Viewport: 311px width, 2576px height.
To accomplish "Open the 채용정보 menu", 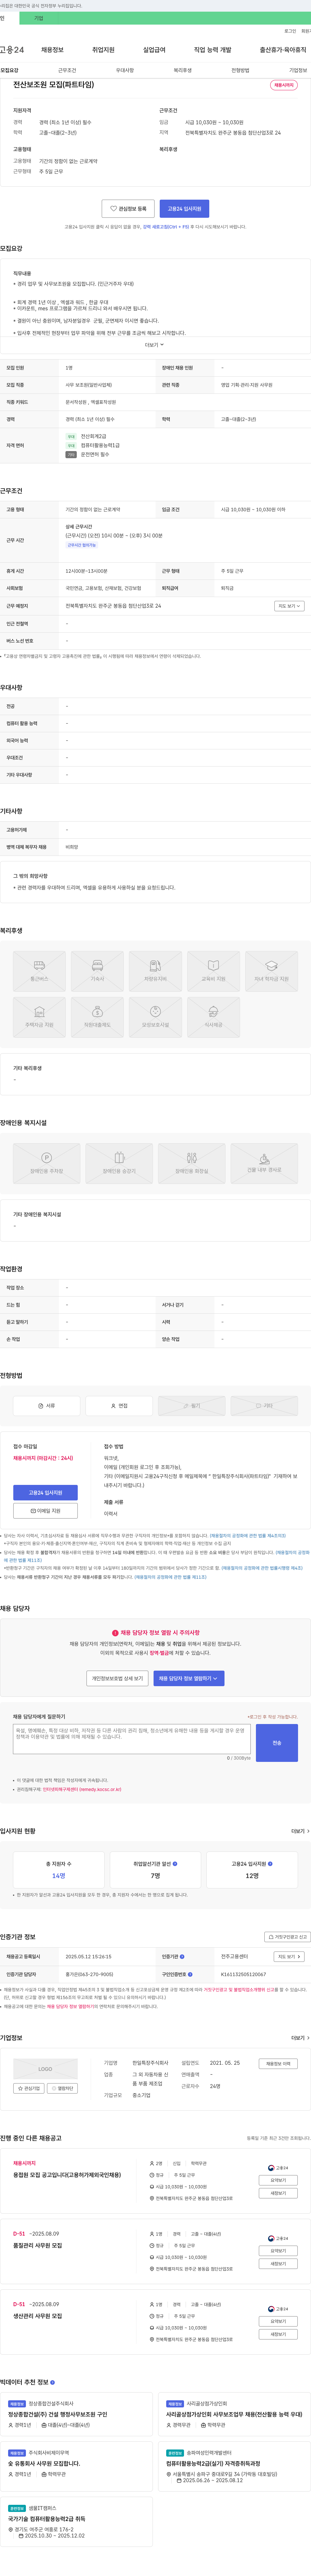I will pos(52,50).
